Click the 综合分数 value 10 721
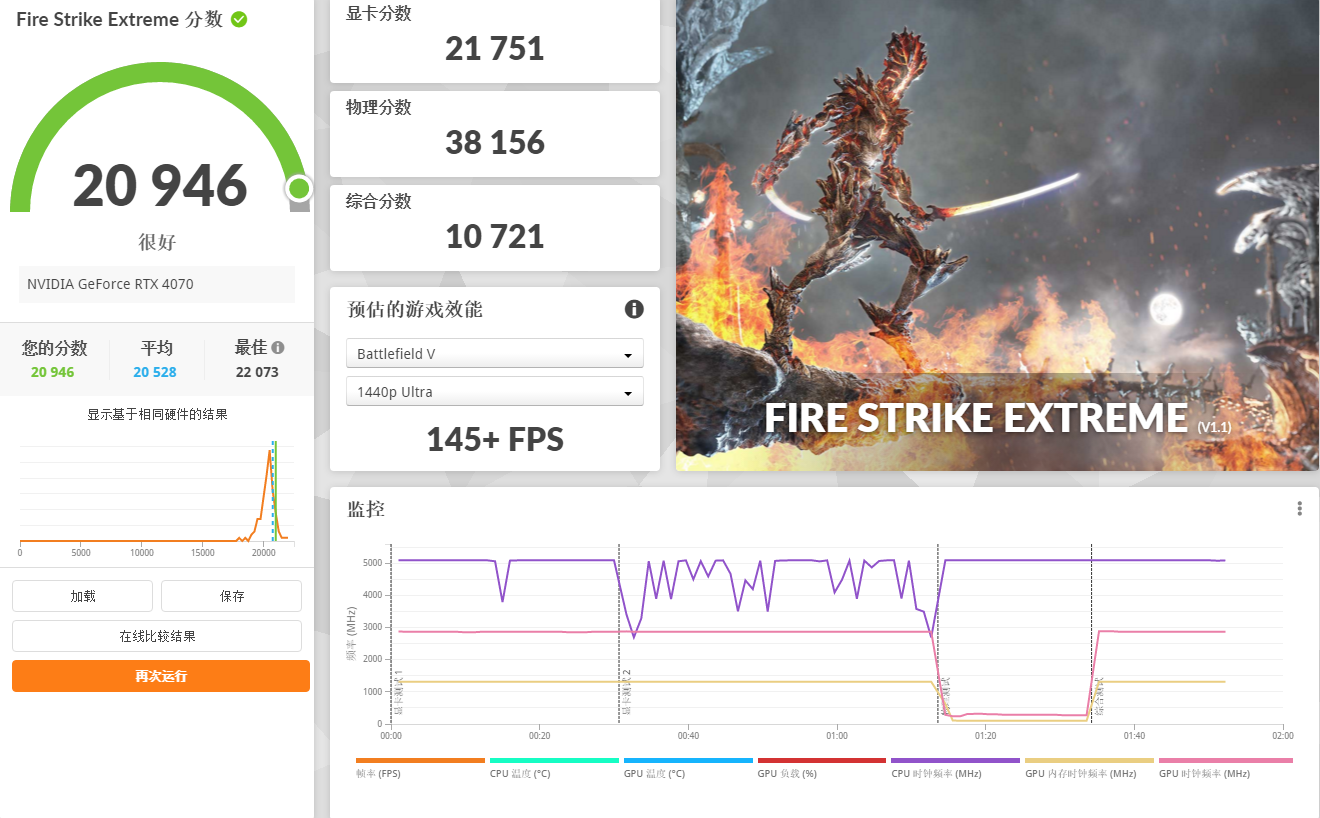 [x=495, y=236]
